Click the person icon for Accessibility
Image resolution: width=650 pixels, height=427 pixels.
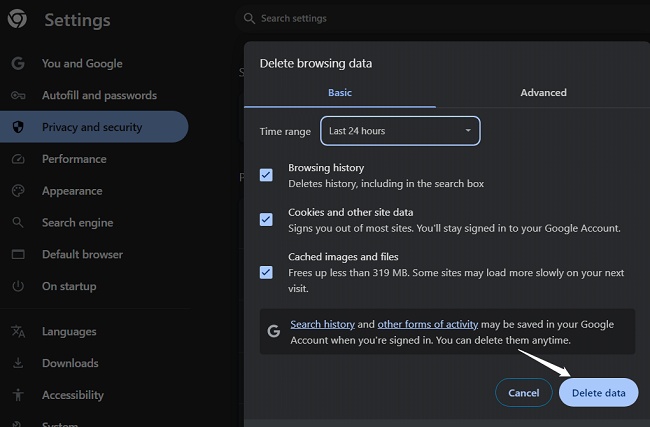pyautogui.click(x=18, y=395)
